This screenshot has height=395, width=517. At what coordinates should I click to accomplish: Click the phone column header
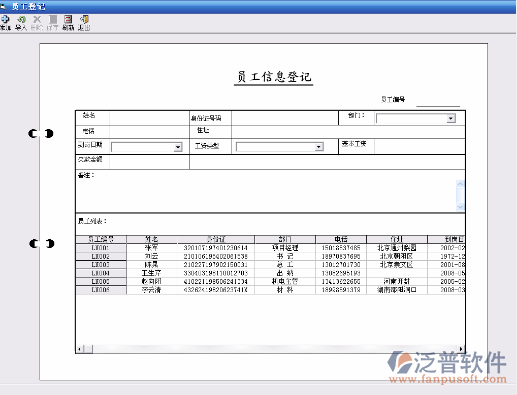point(341,239)
